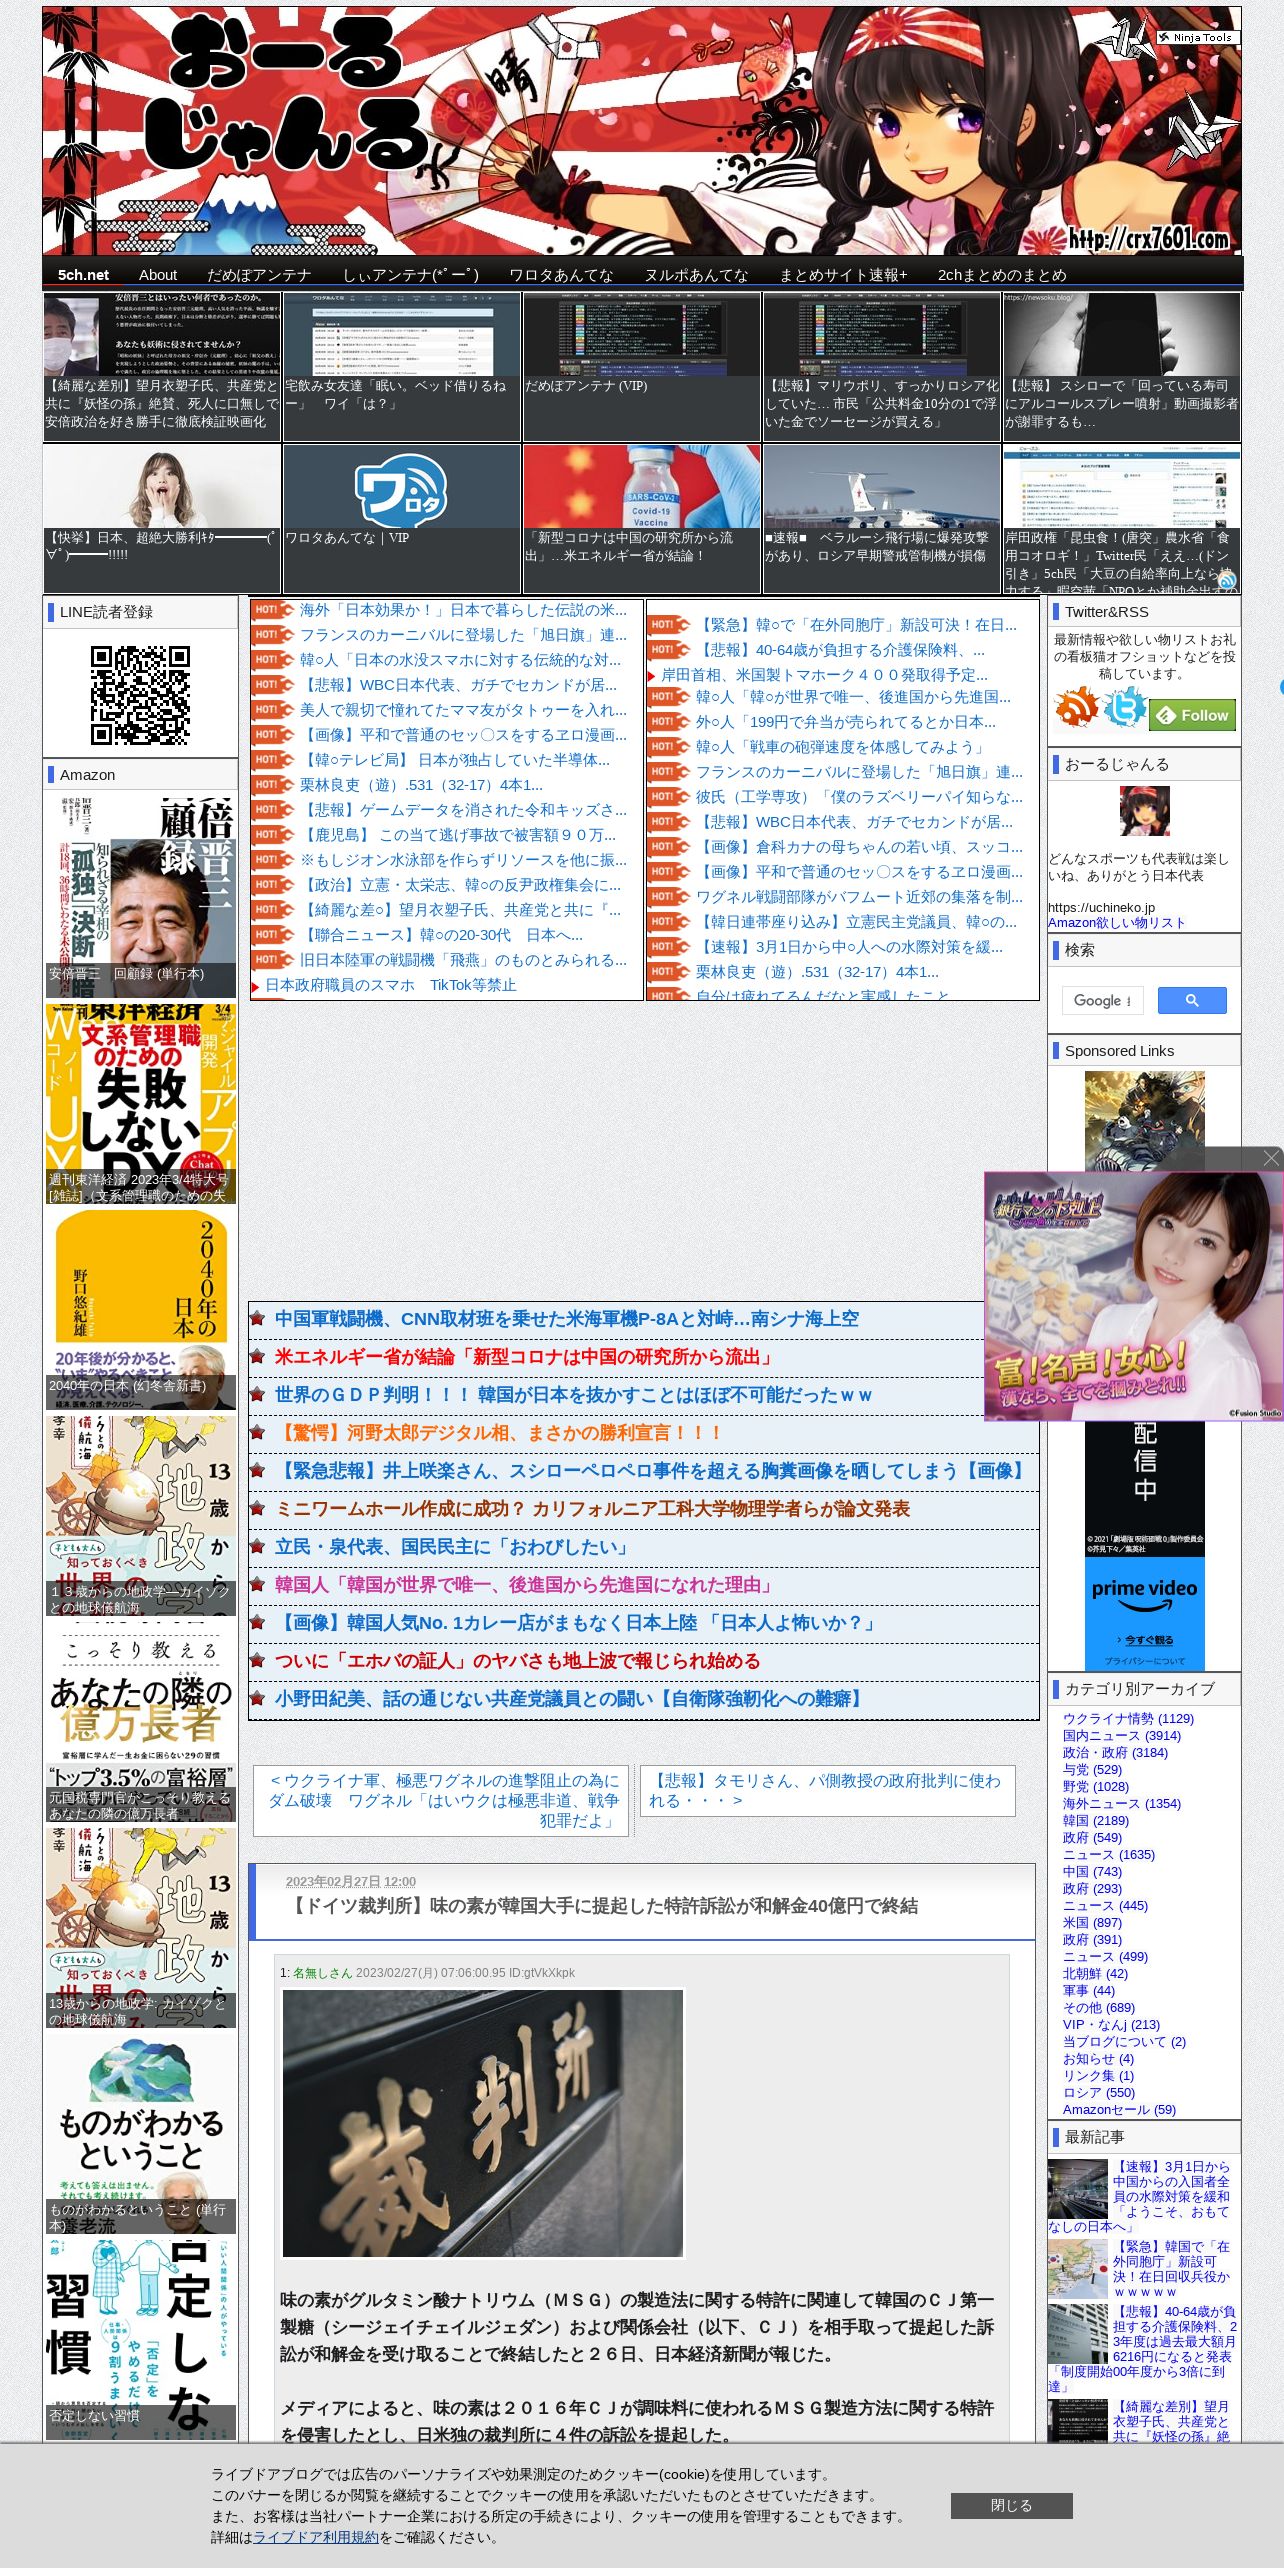Open hot link 岸田首相、米国製トマホーク400発取得予定
This screenshot has height=2568, width=1284.
click(824, 675)
